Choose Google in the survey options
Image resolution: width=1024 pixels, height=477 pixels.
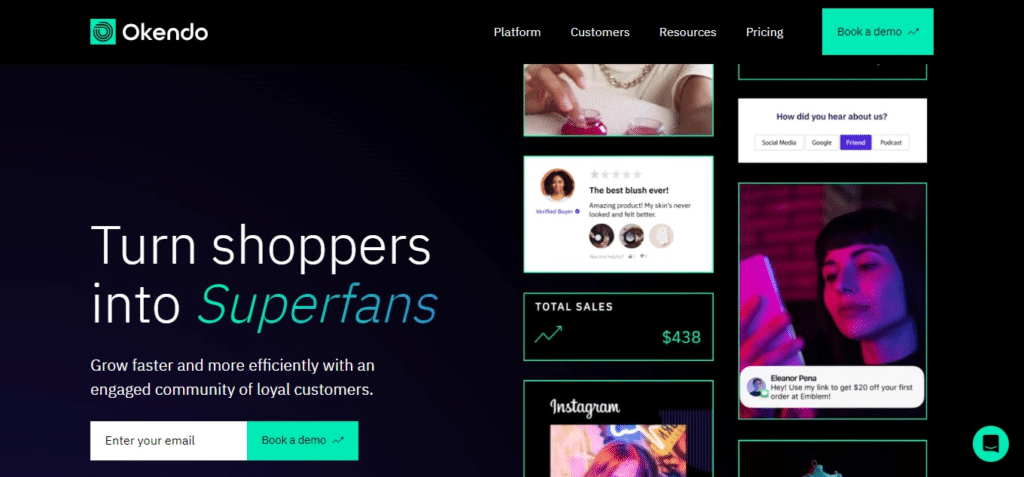pos(822,142)
